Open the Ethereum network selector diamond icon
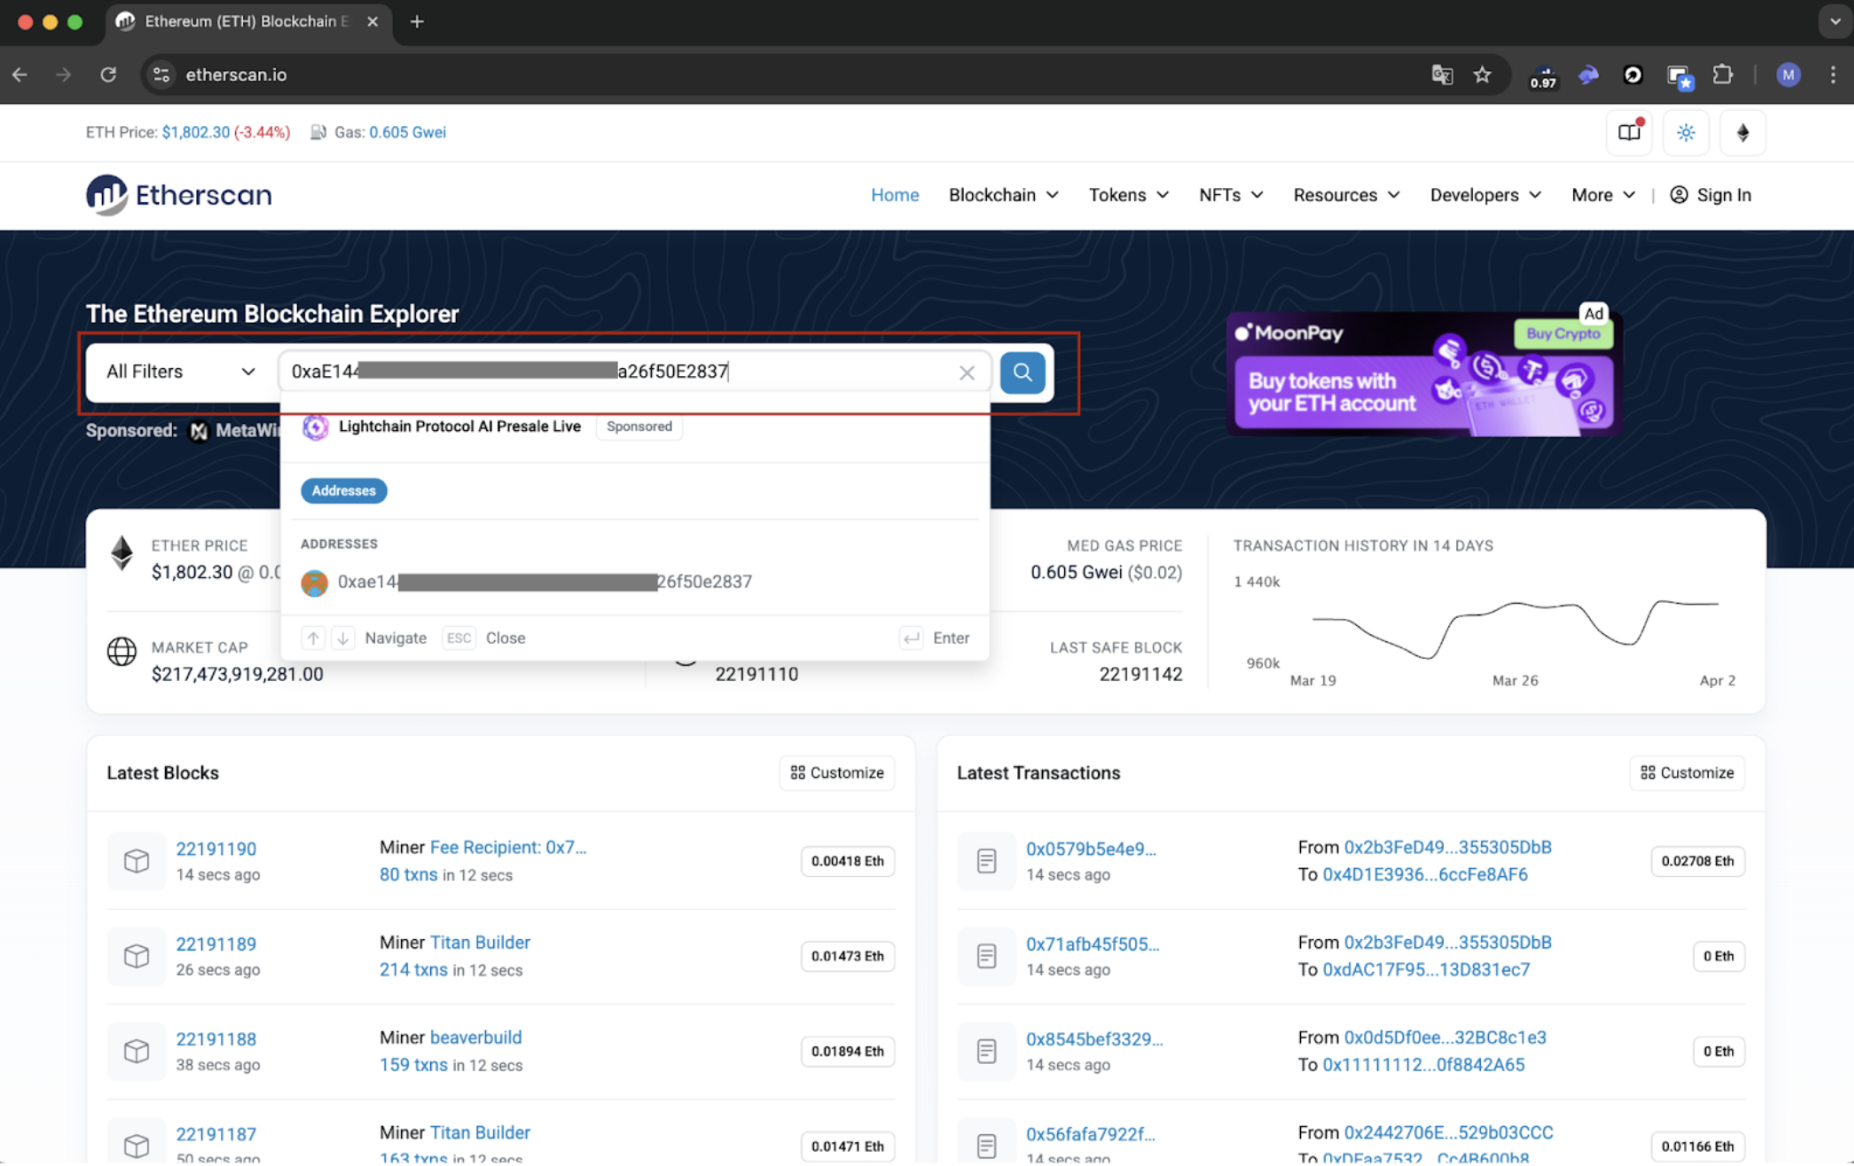This screenshot has width=1854, height=1166. 1743,133
